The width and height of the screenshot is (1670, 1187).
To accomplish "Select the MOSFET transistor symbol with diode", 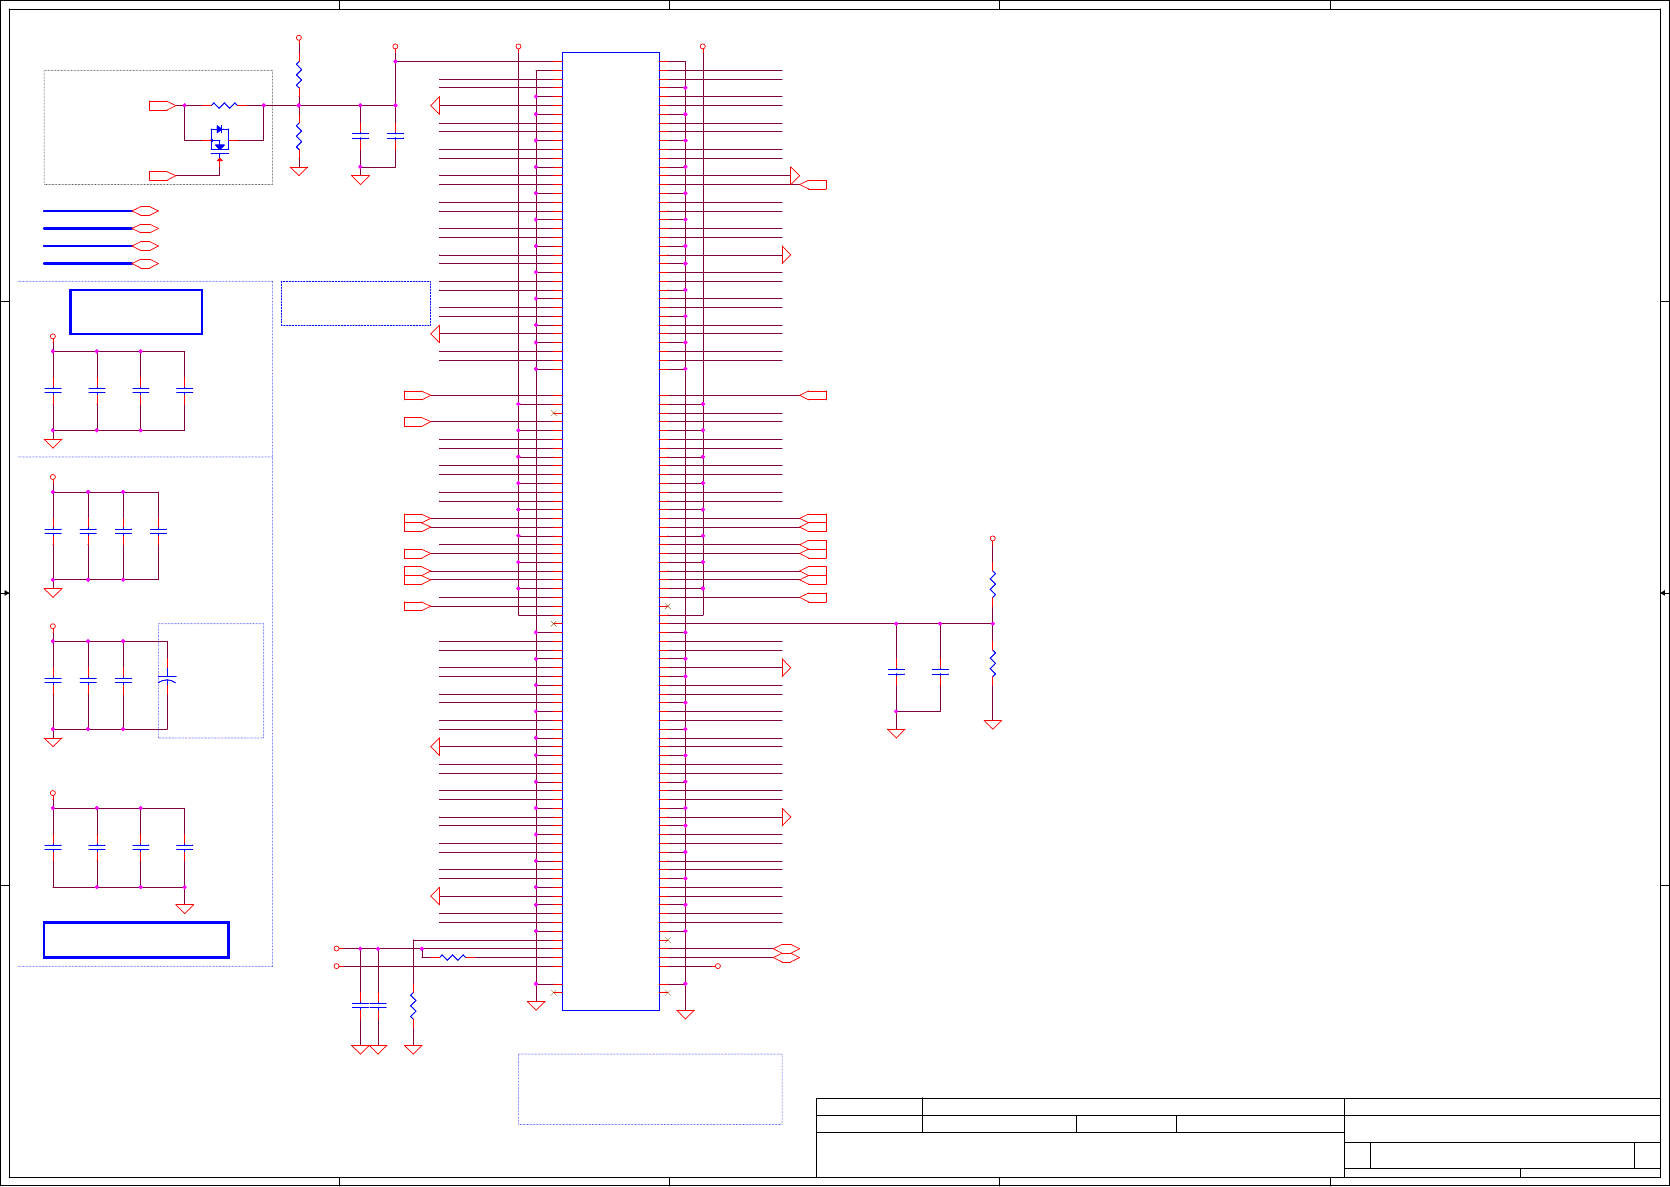I will tap(220, 140).
